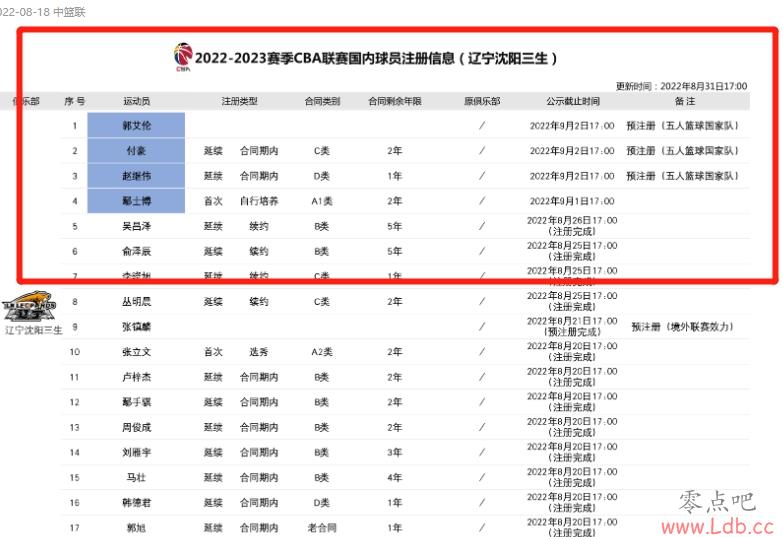This screenshot has height=537, width=783.
Task: Click player name 刘雁宇
Action: (x=136, y=453)
